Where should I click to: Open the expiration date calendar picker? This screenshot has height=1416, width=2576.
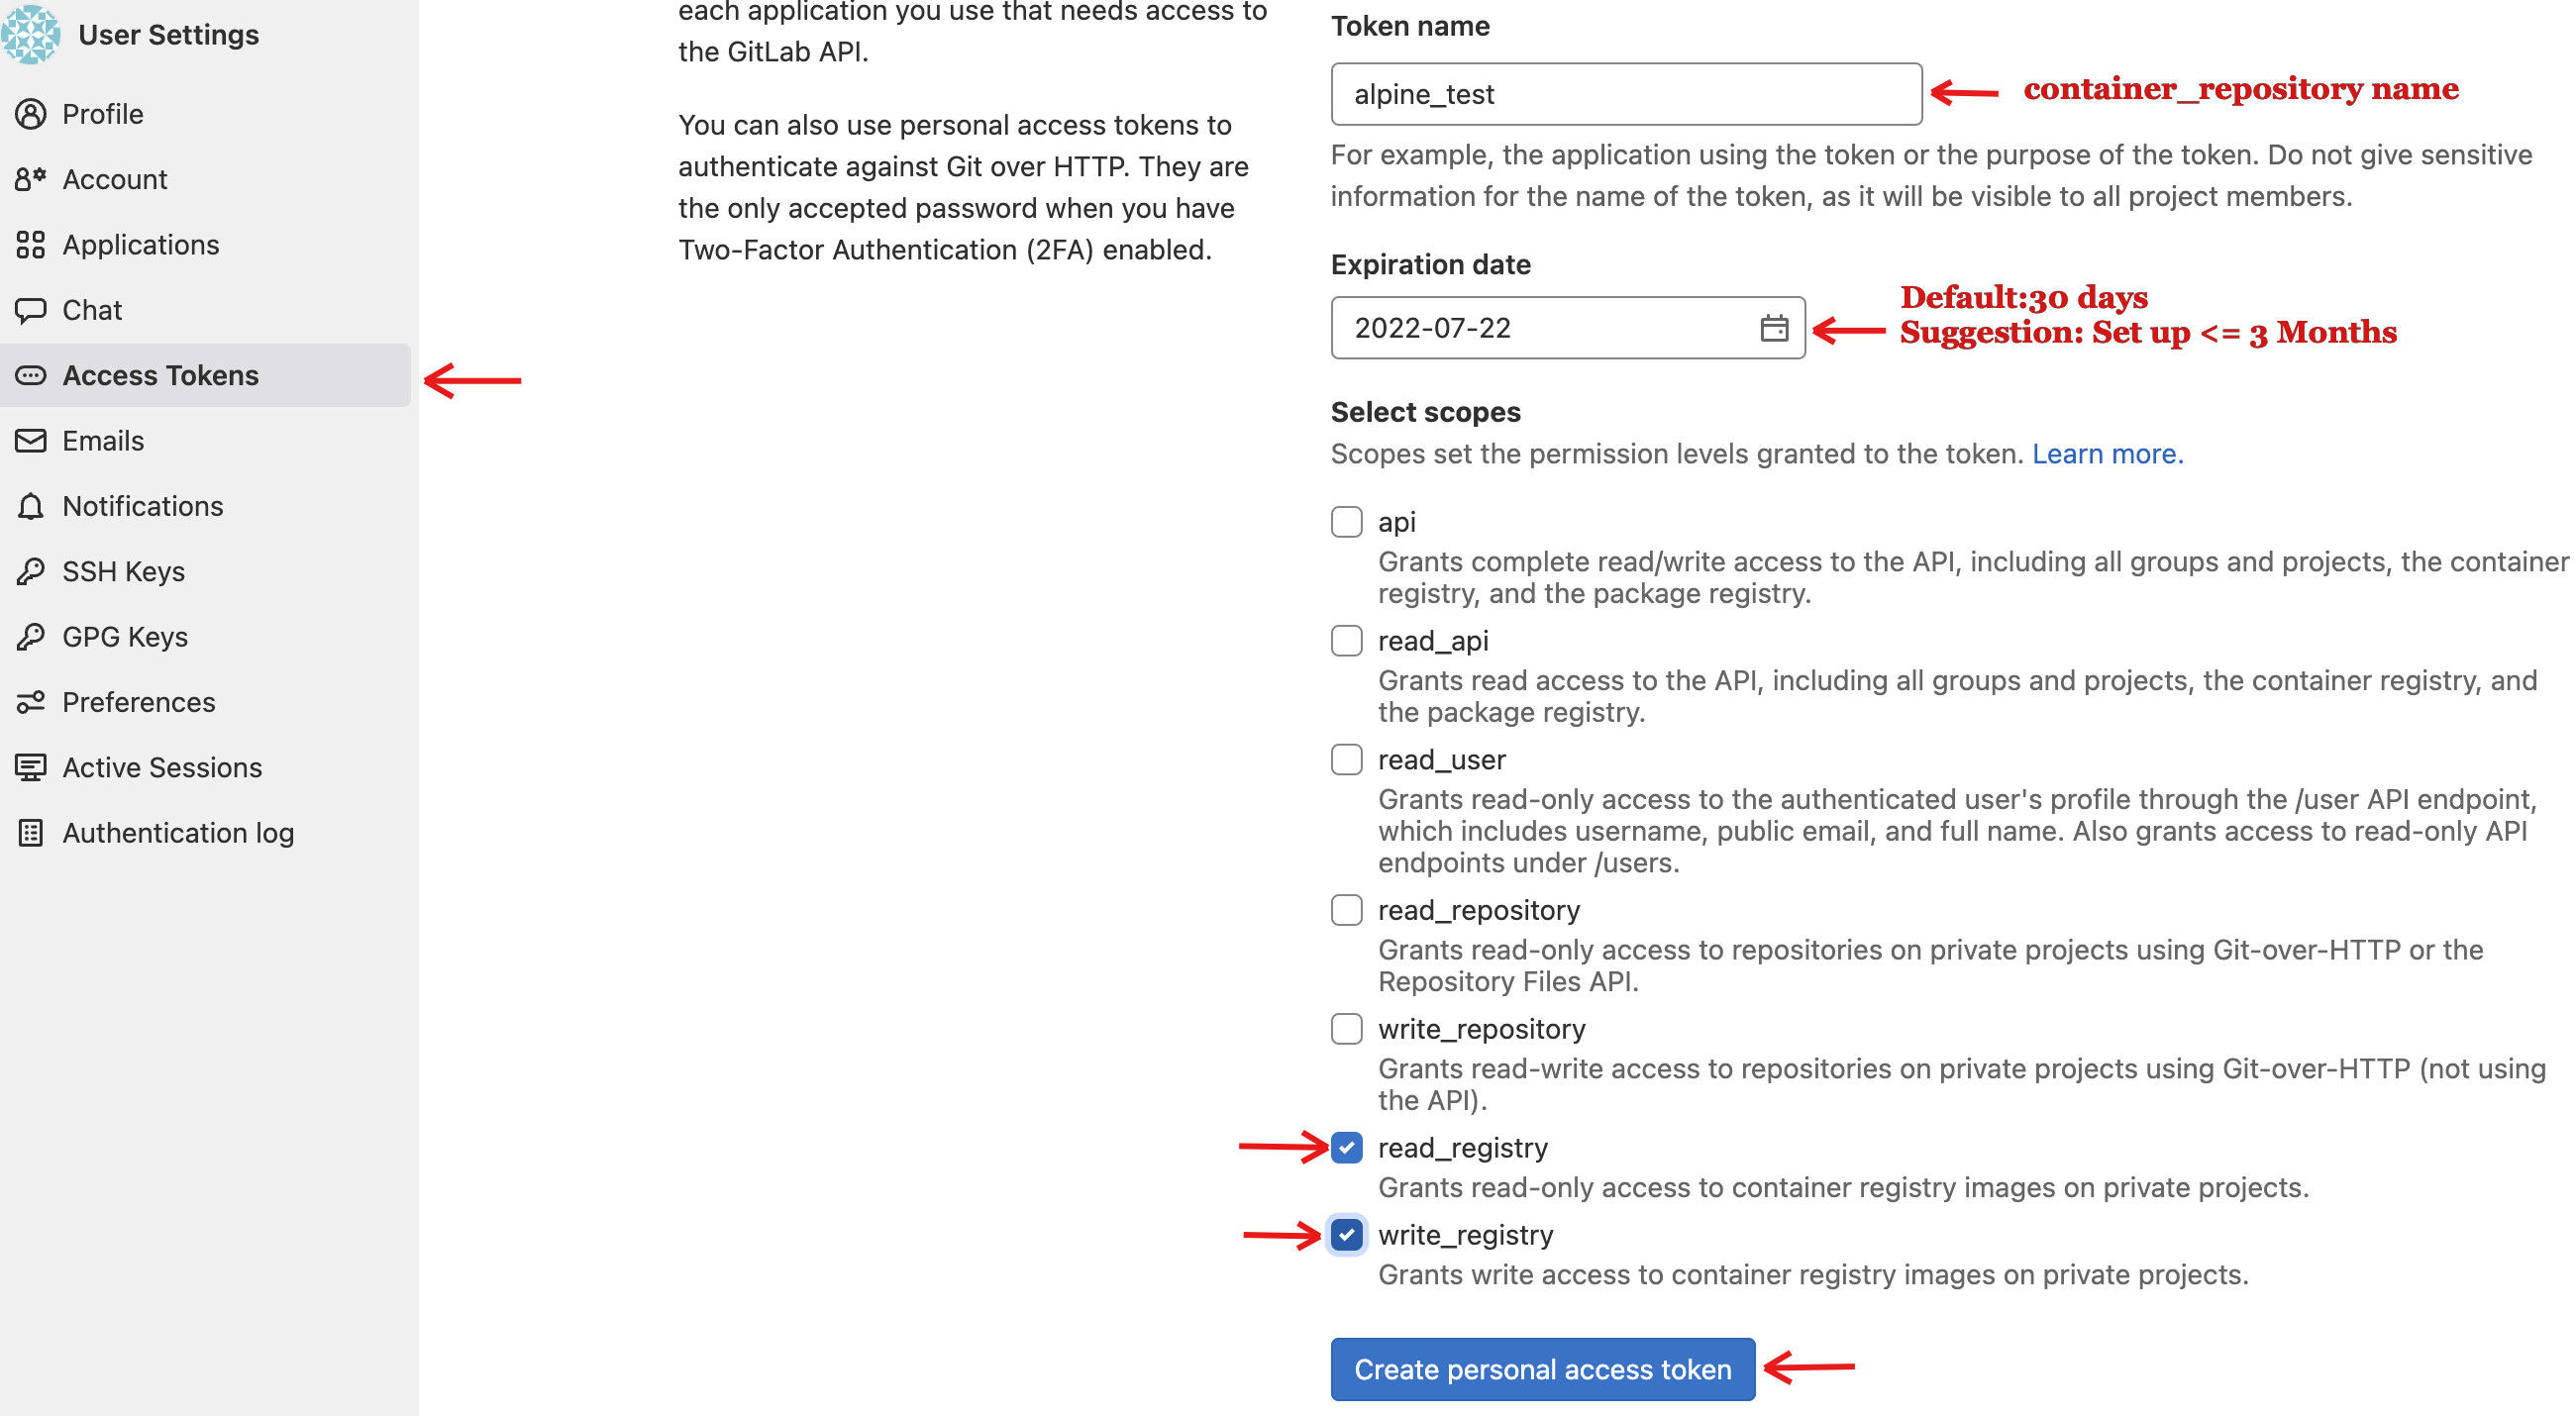(x=1773, y=328)
